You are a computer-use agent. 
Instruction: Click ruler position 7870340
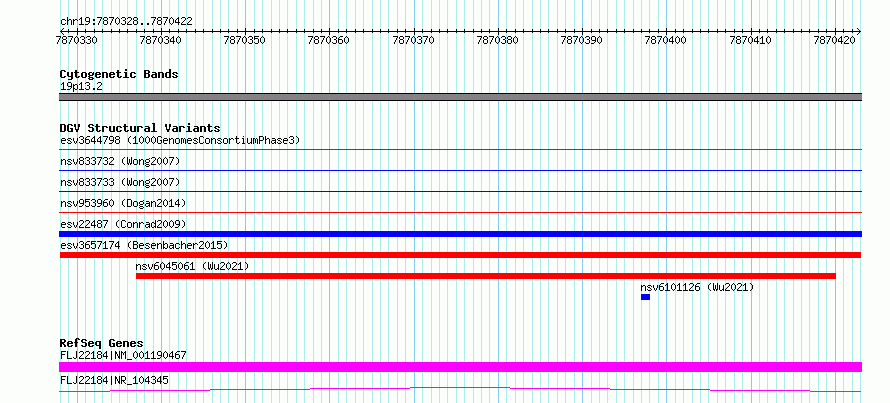[161, 40]
